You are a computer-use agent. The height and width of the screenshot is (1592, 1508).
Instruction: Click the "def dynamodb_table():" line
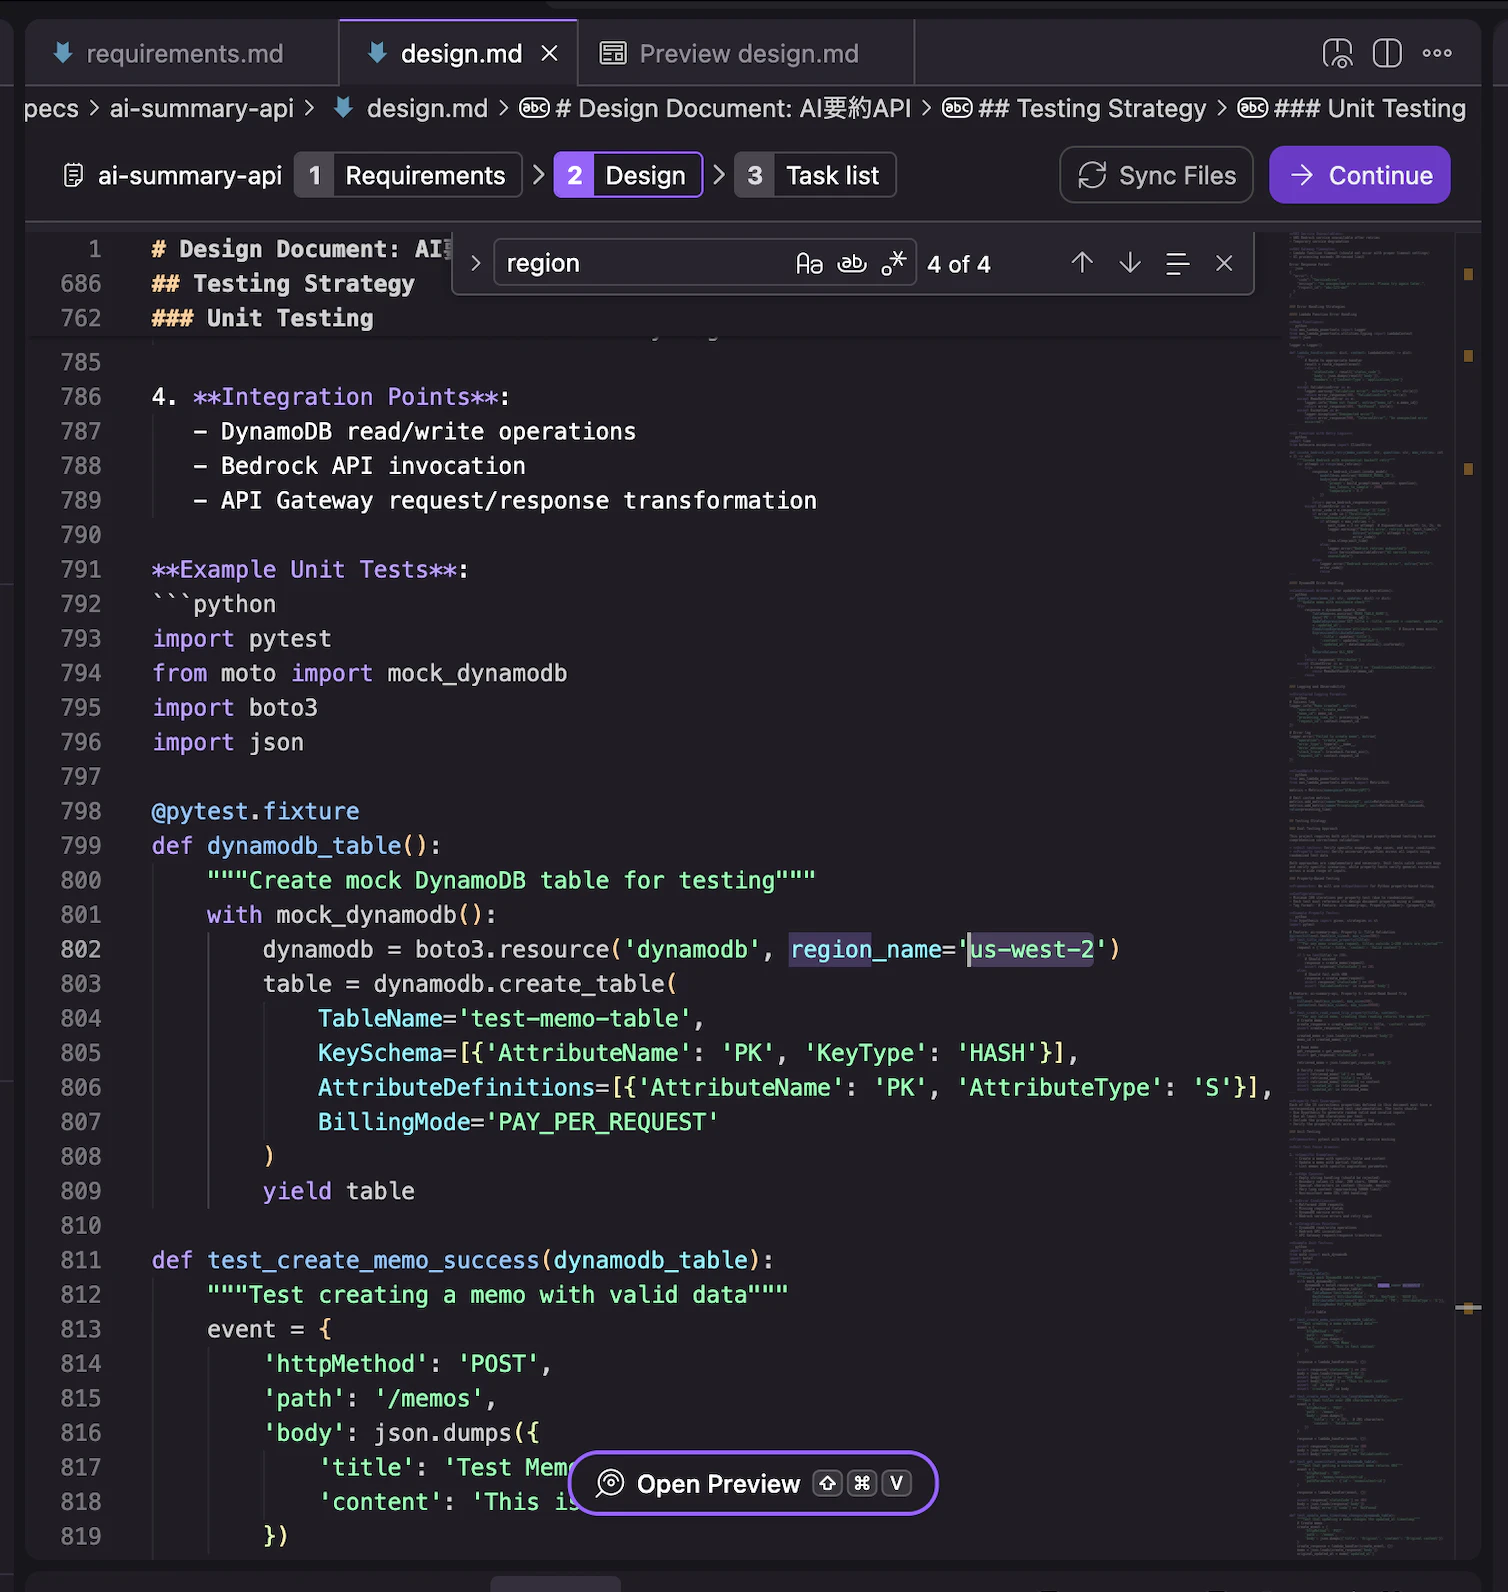tap(296, 846)
